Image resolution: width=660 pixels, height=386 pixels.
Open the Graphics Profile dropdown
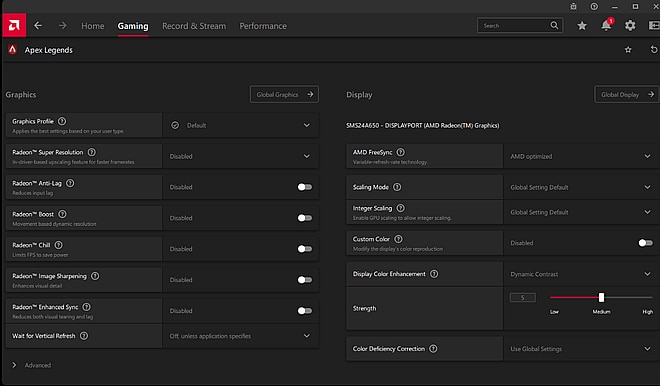tap(241, 125)
